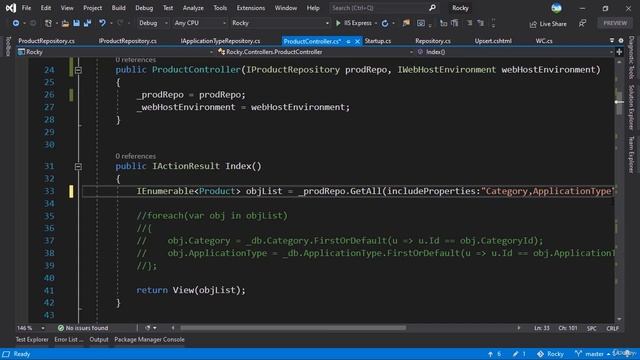Save the current file with the Save icon

pos(76,23)
